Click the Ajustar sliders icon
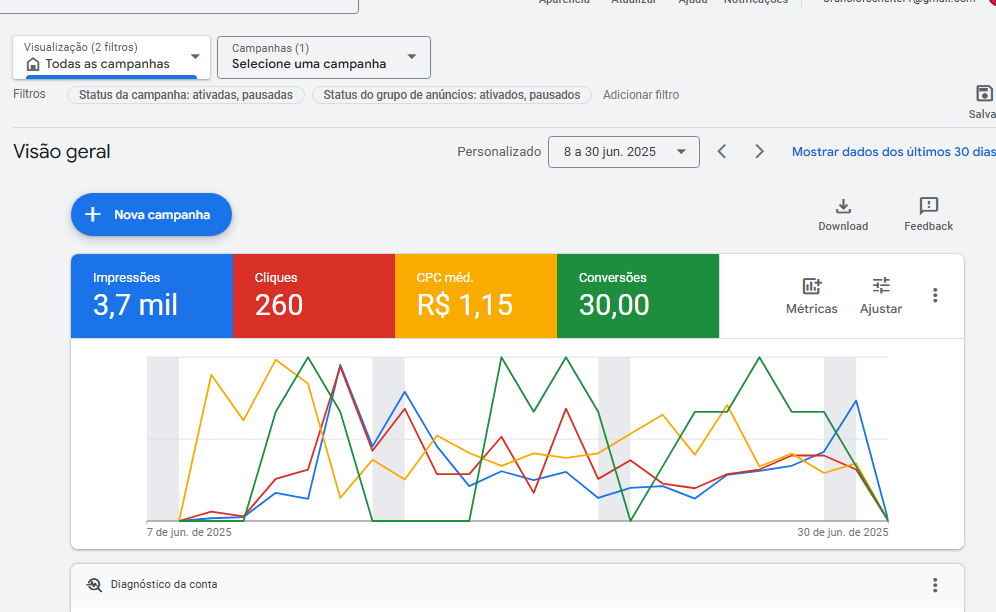The width and height of the screenshot is (996, 612). (880, 286)
